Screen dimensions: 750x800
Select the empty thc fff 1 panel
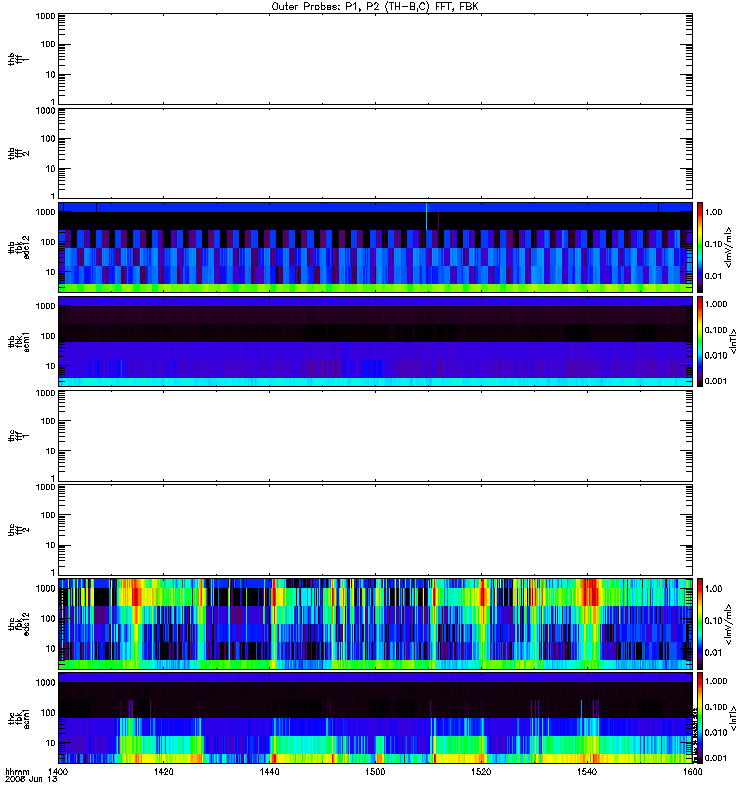(x=375, y=436)
